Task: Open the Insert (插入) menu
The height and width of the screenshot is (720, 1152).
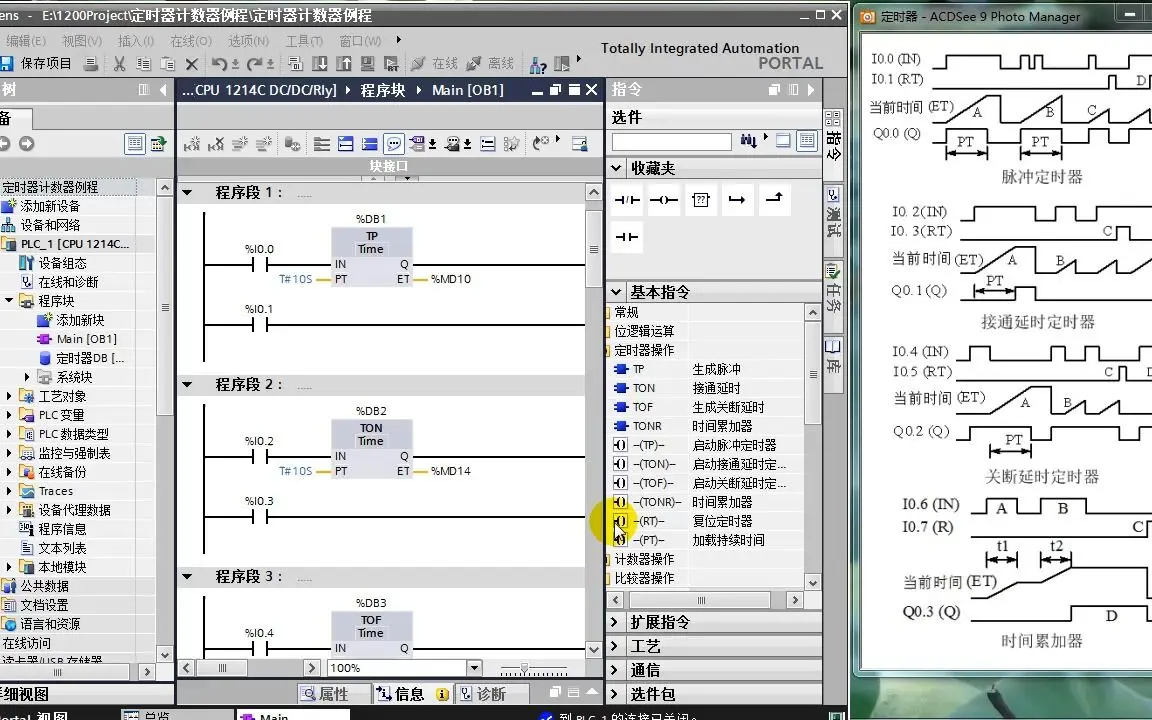Action: tap(136, 41)
